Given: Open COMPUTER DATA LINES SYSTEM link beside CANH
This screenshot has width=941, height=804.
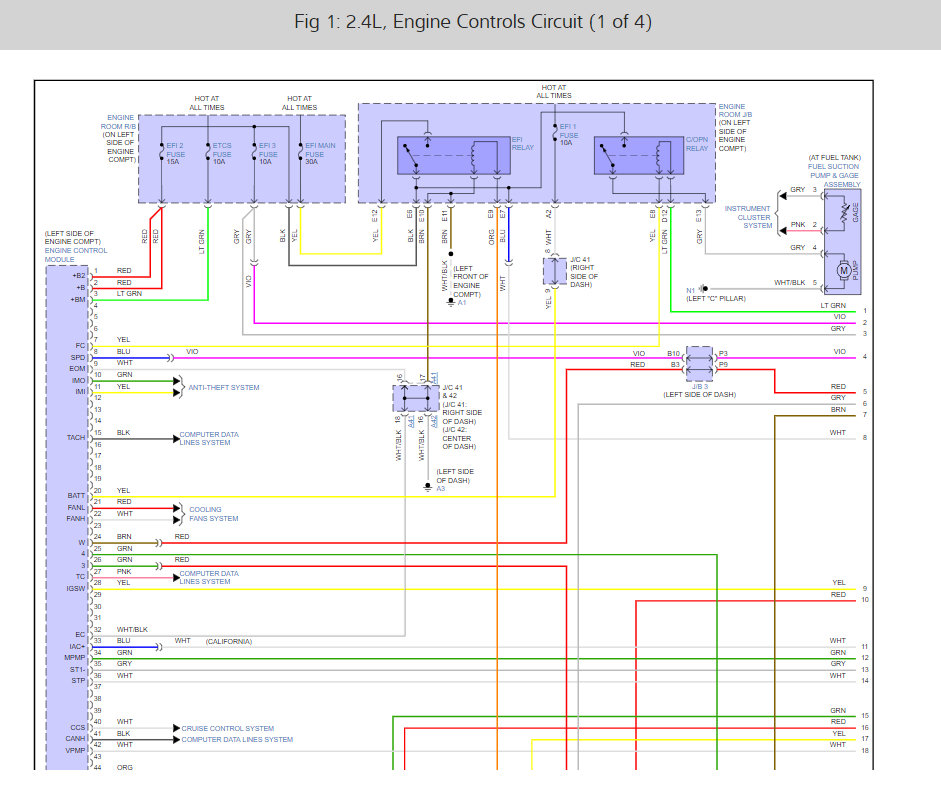Looking at the screenshot, I should (237, 740).
